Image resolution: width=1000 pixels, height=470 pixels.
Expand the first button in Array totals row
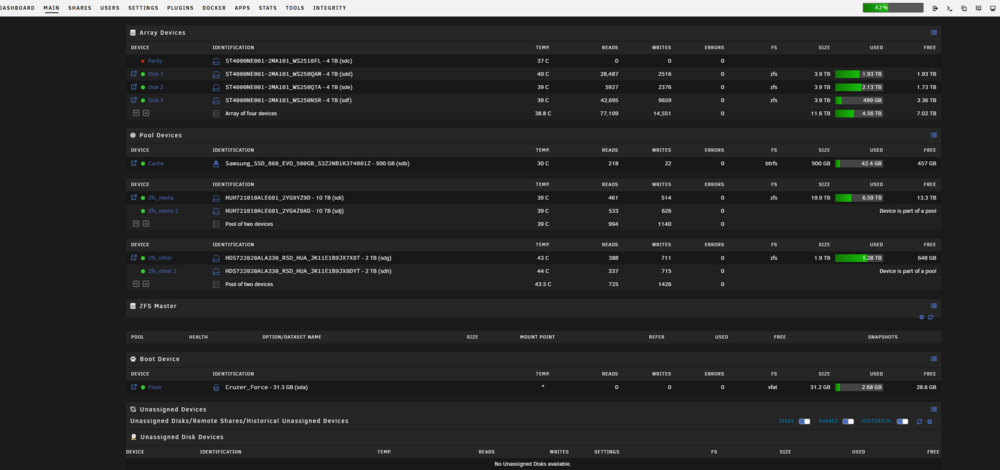pos(136,113)
